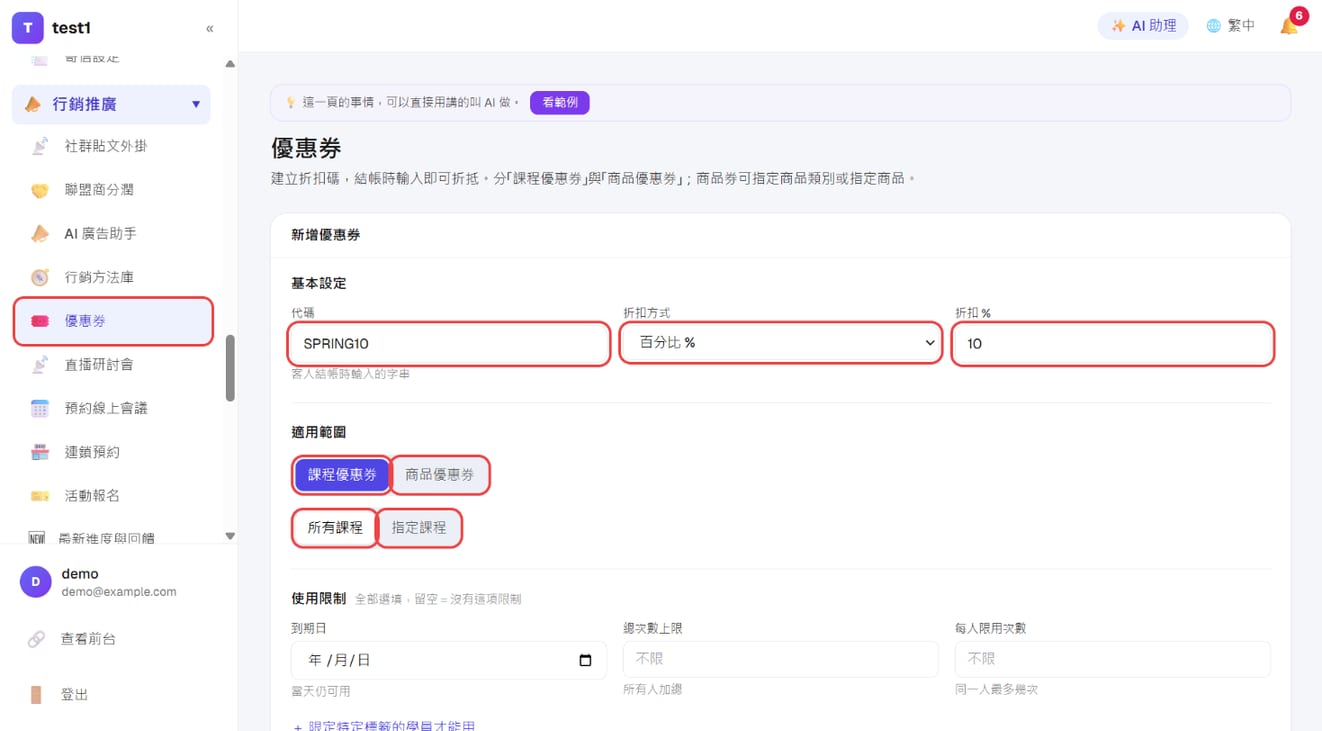Click the 折扣 % input field

[x=1113, y=343]
